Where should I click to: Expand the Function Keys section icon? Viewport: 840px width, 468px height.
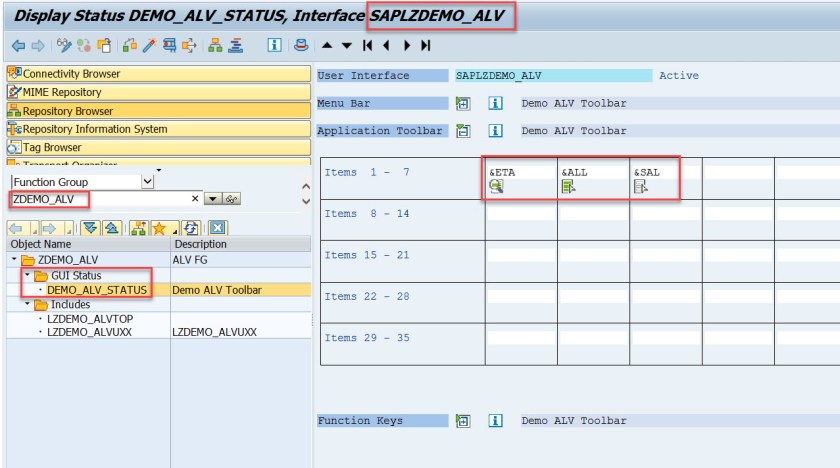coord(463,421)
